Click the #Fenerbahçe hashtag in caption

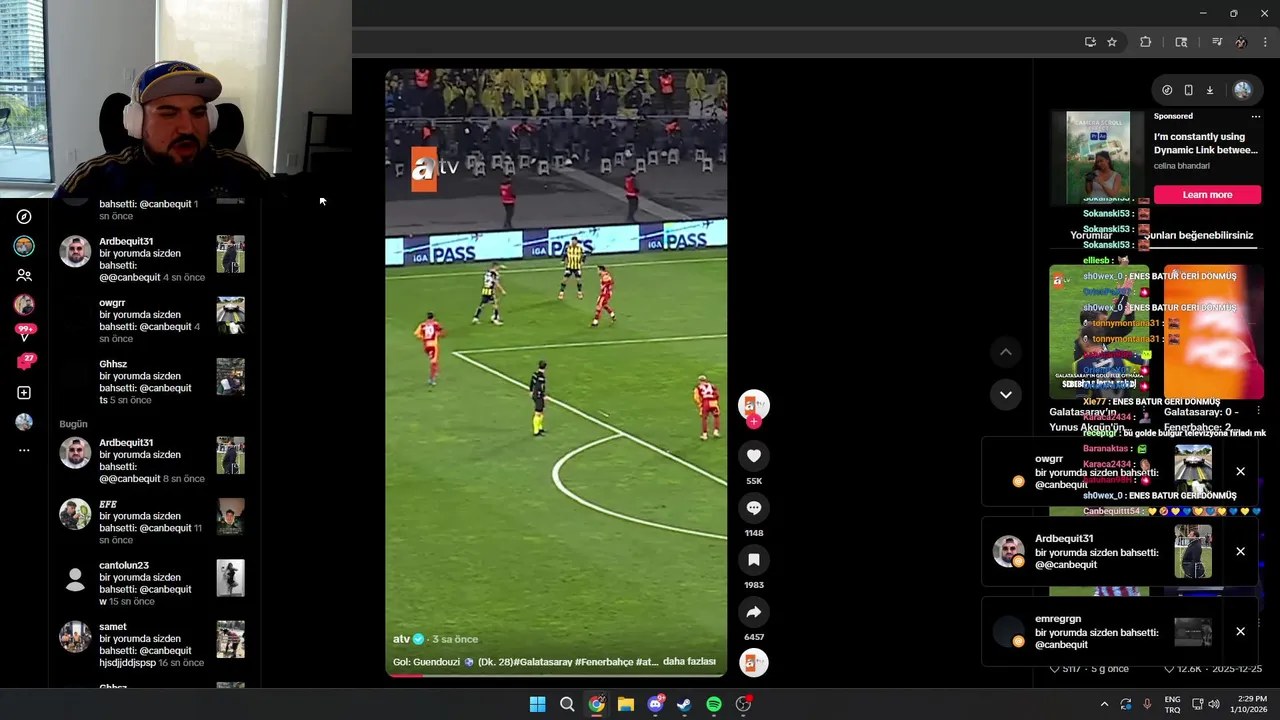(x=604, y=662)
